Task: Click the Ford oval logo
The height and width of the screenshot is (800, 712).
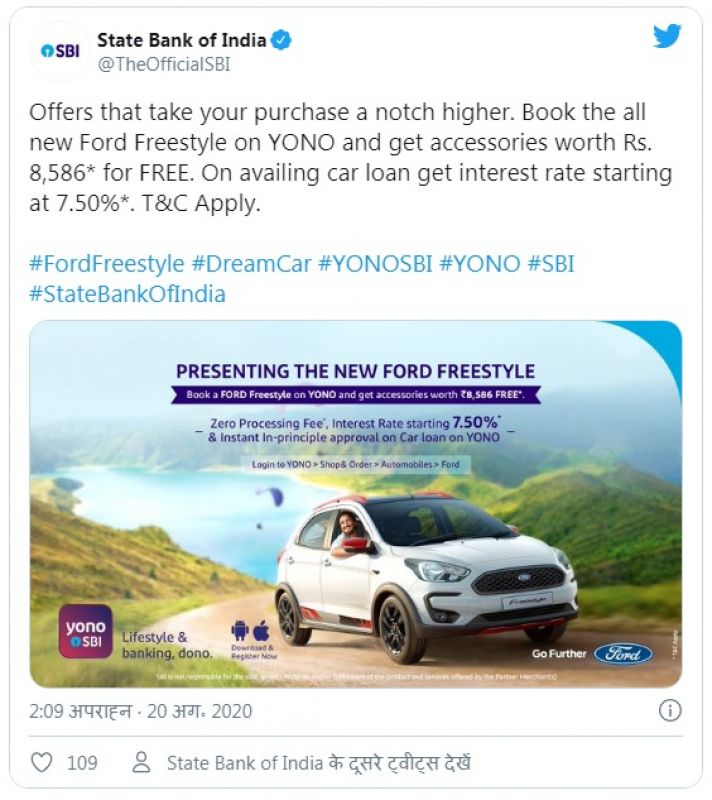Action: 623,654
